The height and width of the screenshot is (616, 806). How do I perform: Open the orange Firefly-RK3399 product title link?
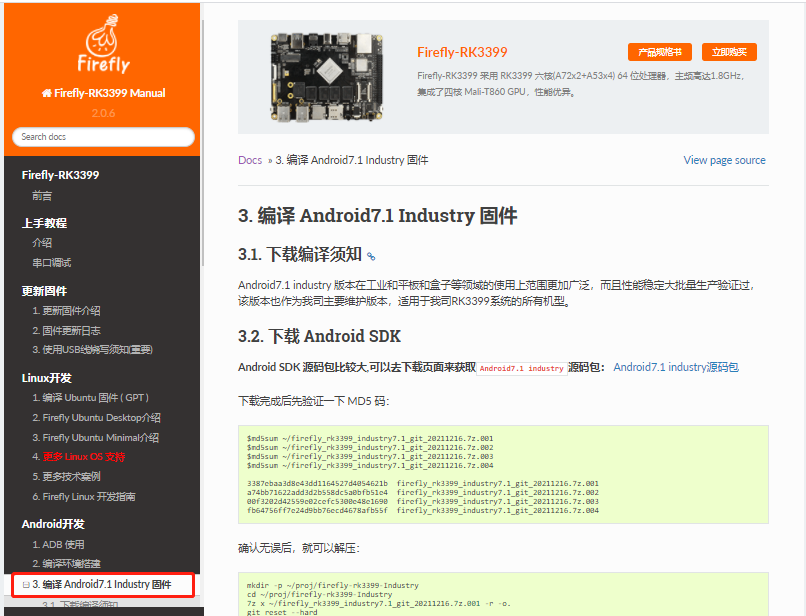click(x=462, y=52)
